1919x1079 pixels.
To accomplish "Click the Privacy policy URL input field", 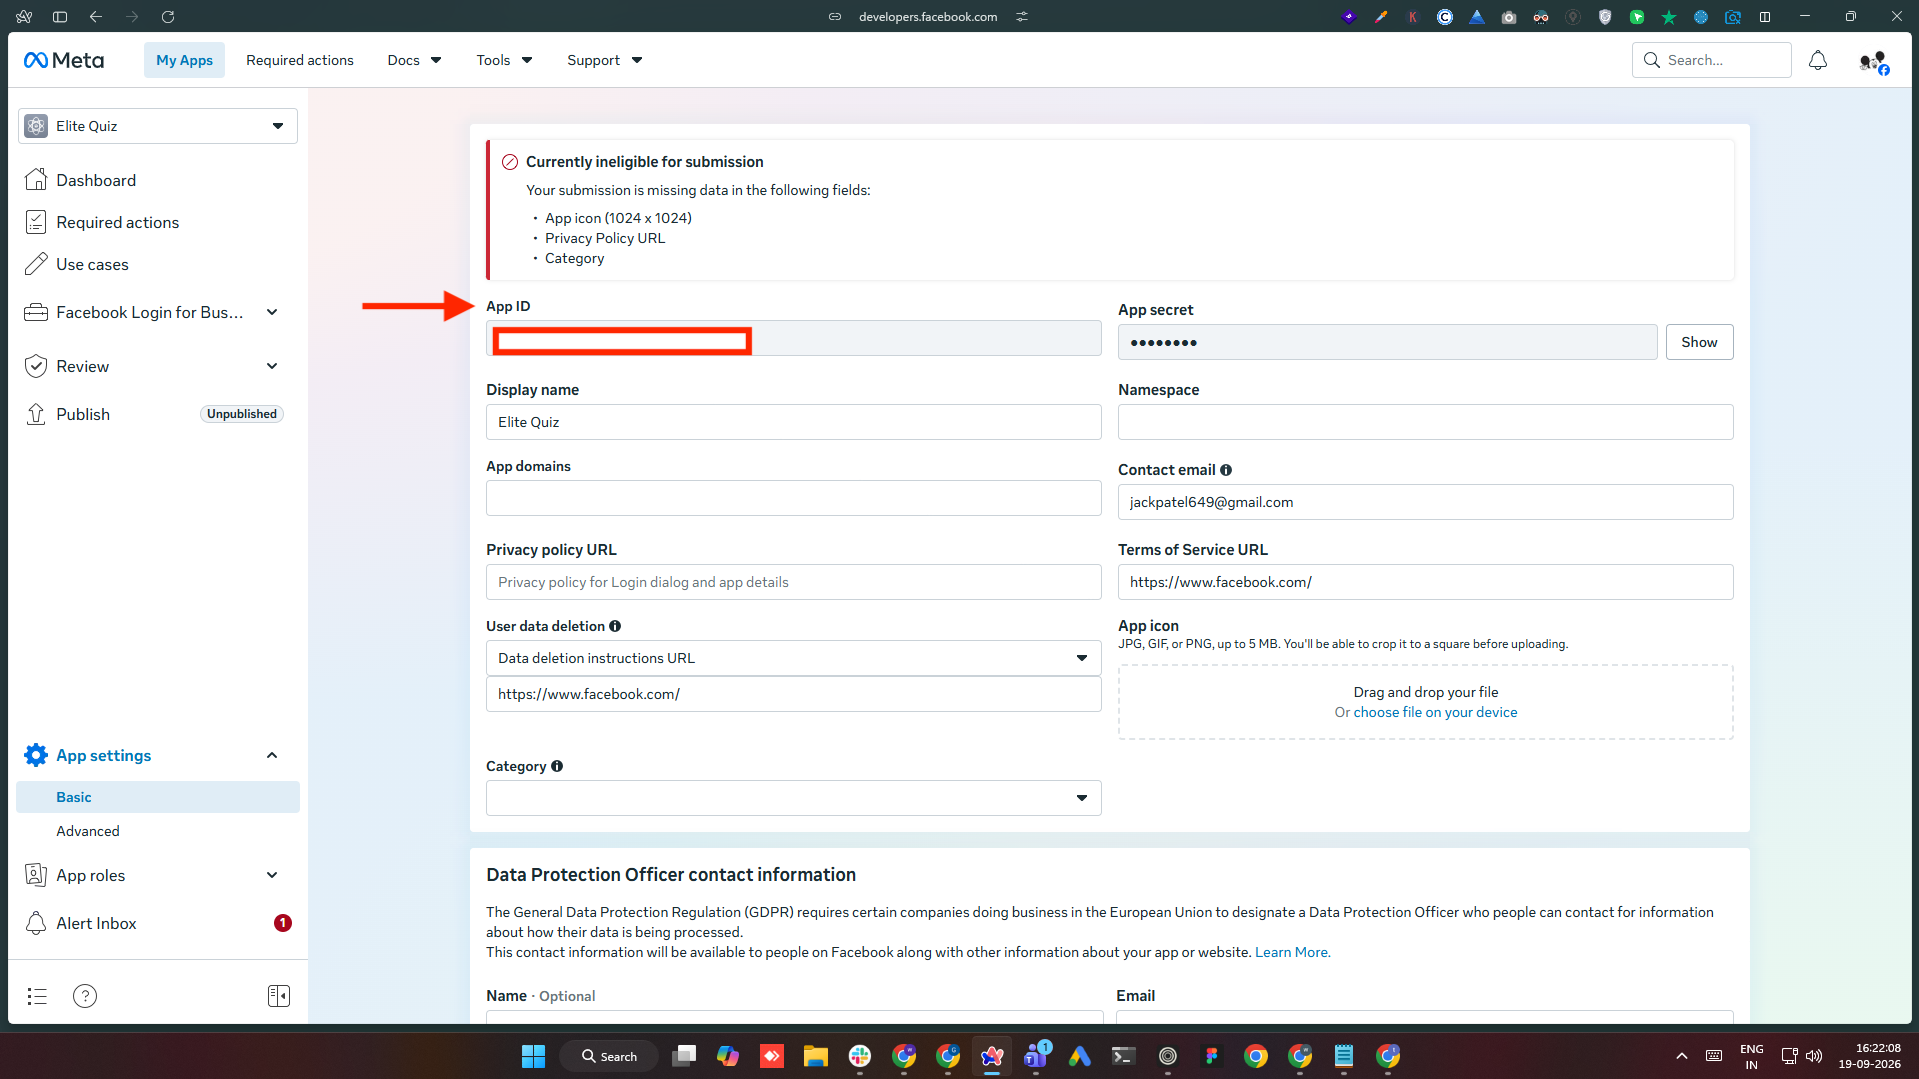I will pos(794,582).
